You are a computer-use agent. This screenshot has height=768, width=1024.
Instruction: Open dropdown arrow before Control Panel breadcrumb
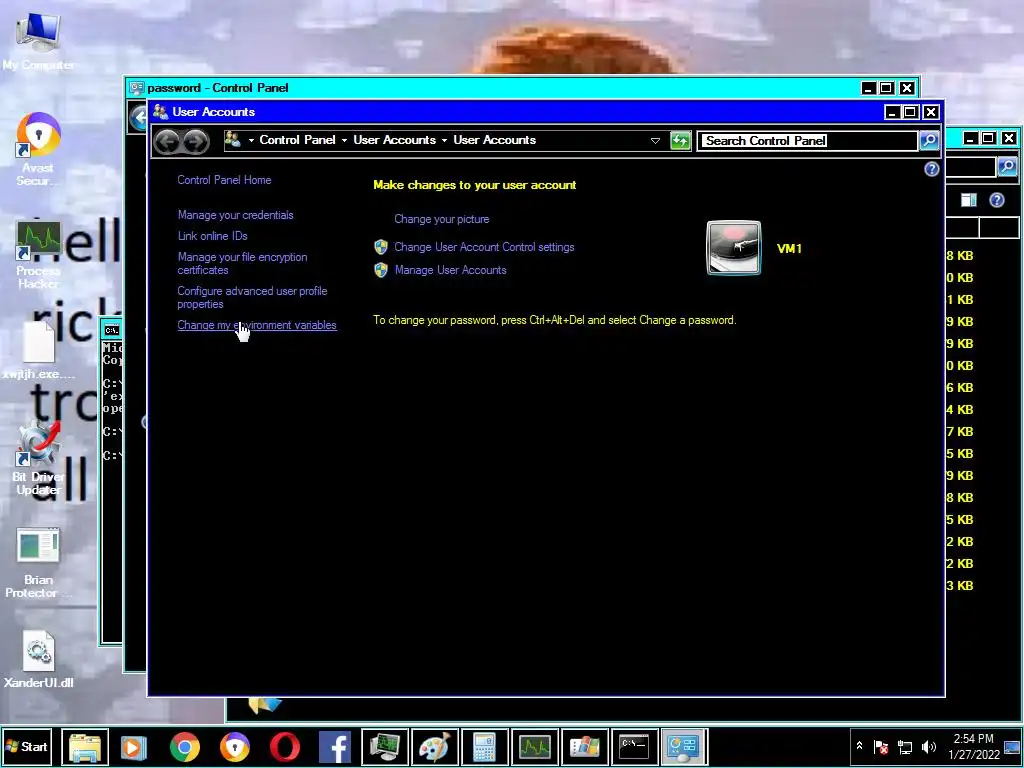coord(251,140)
